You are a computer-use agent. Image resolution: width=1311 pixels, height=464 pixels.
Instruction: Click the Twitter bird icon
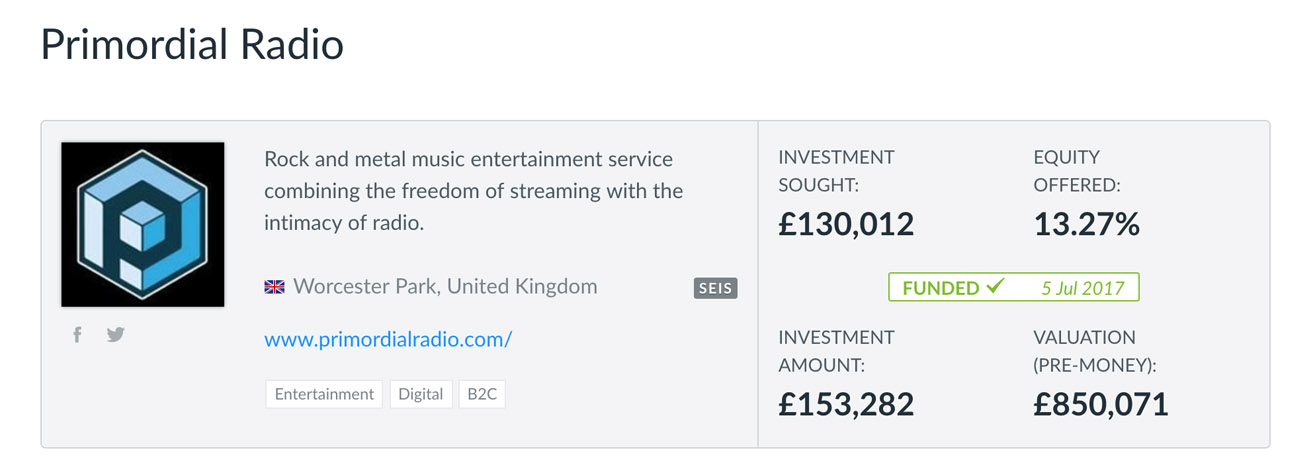[116, 335]
